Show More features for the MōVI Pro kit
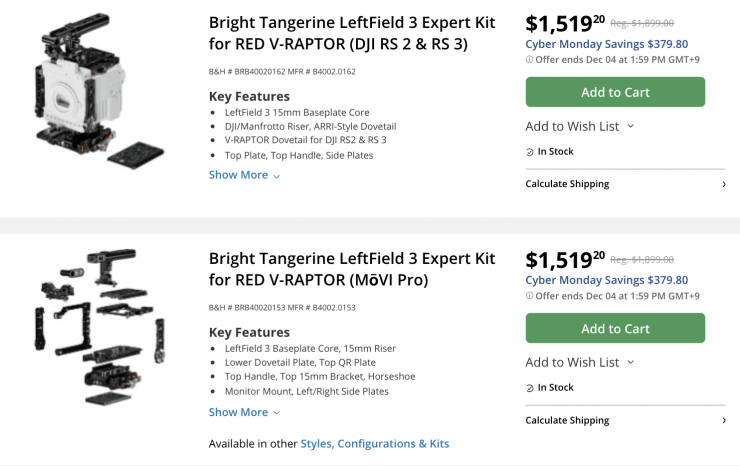740x466 pixels. (244, 411)
